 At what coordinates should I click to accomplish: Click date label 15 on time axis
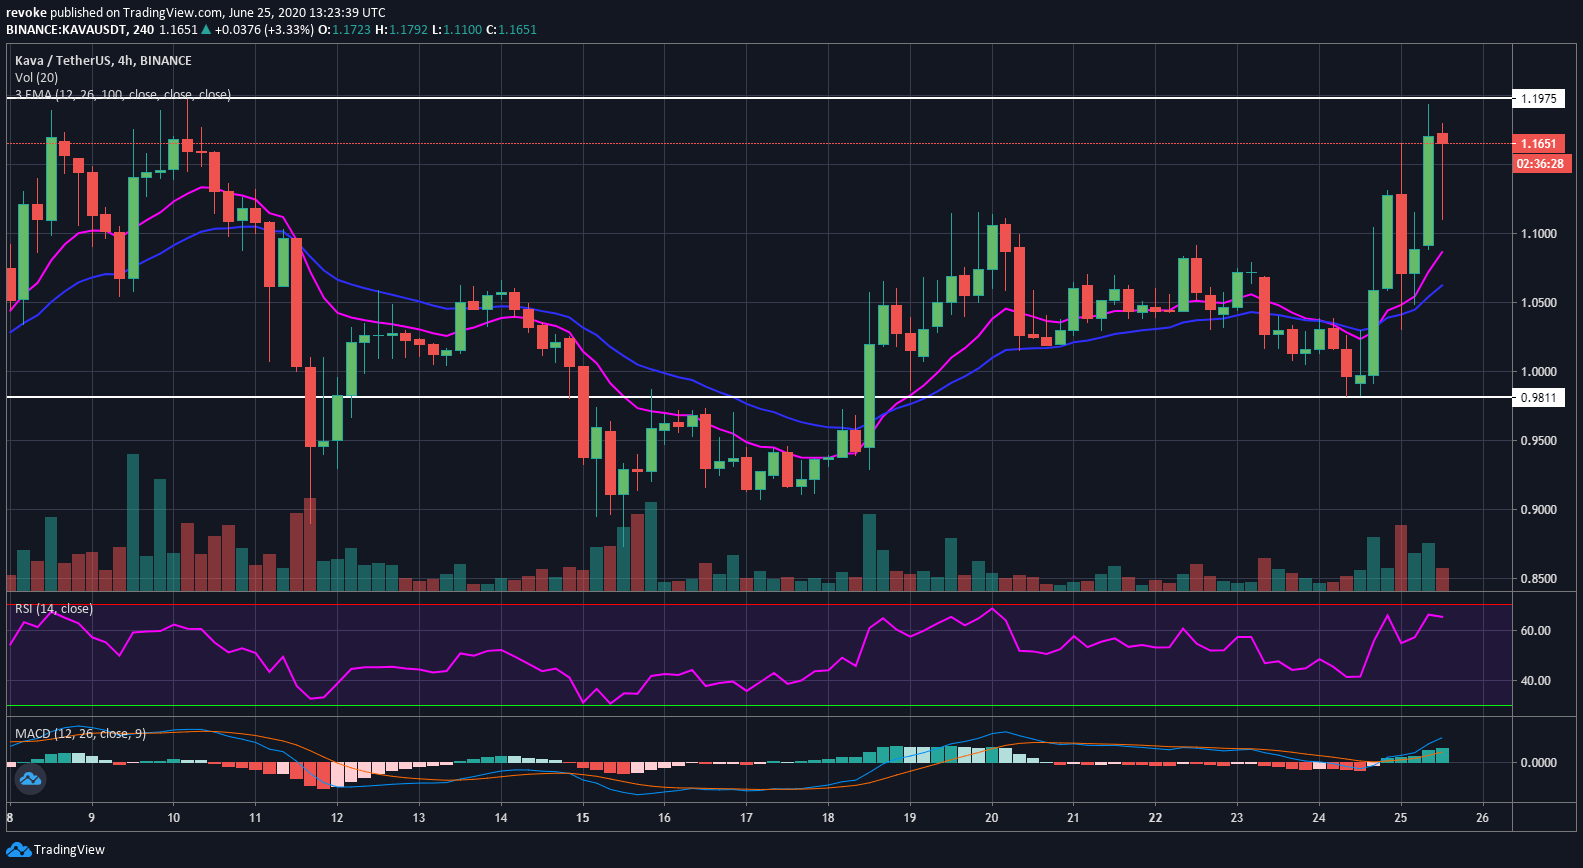[x=582, y=818]
